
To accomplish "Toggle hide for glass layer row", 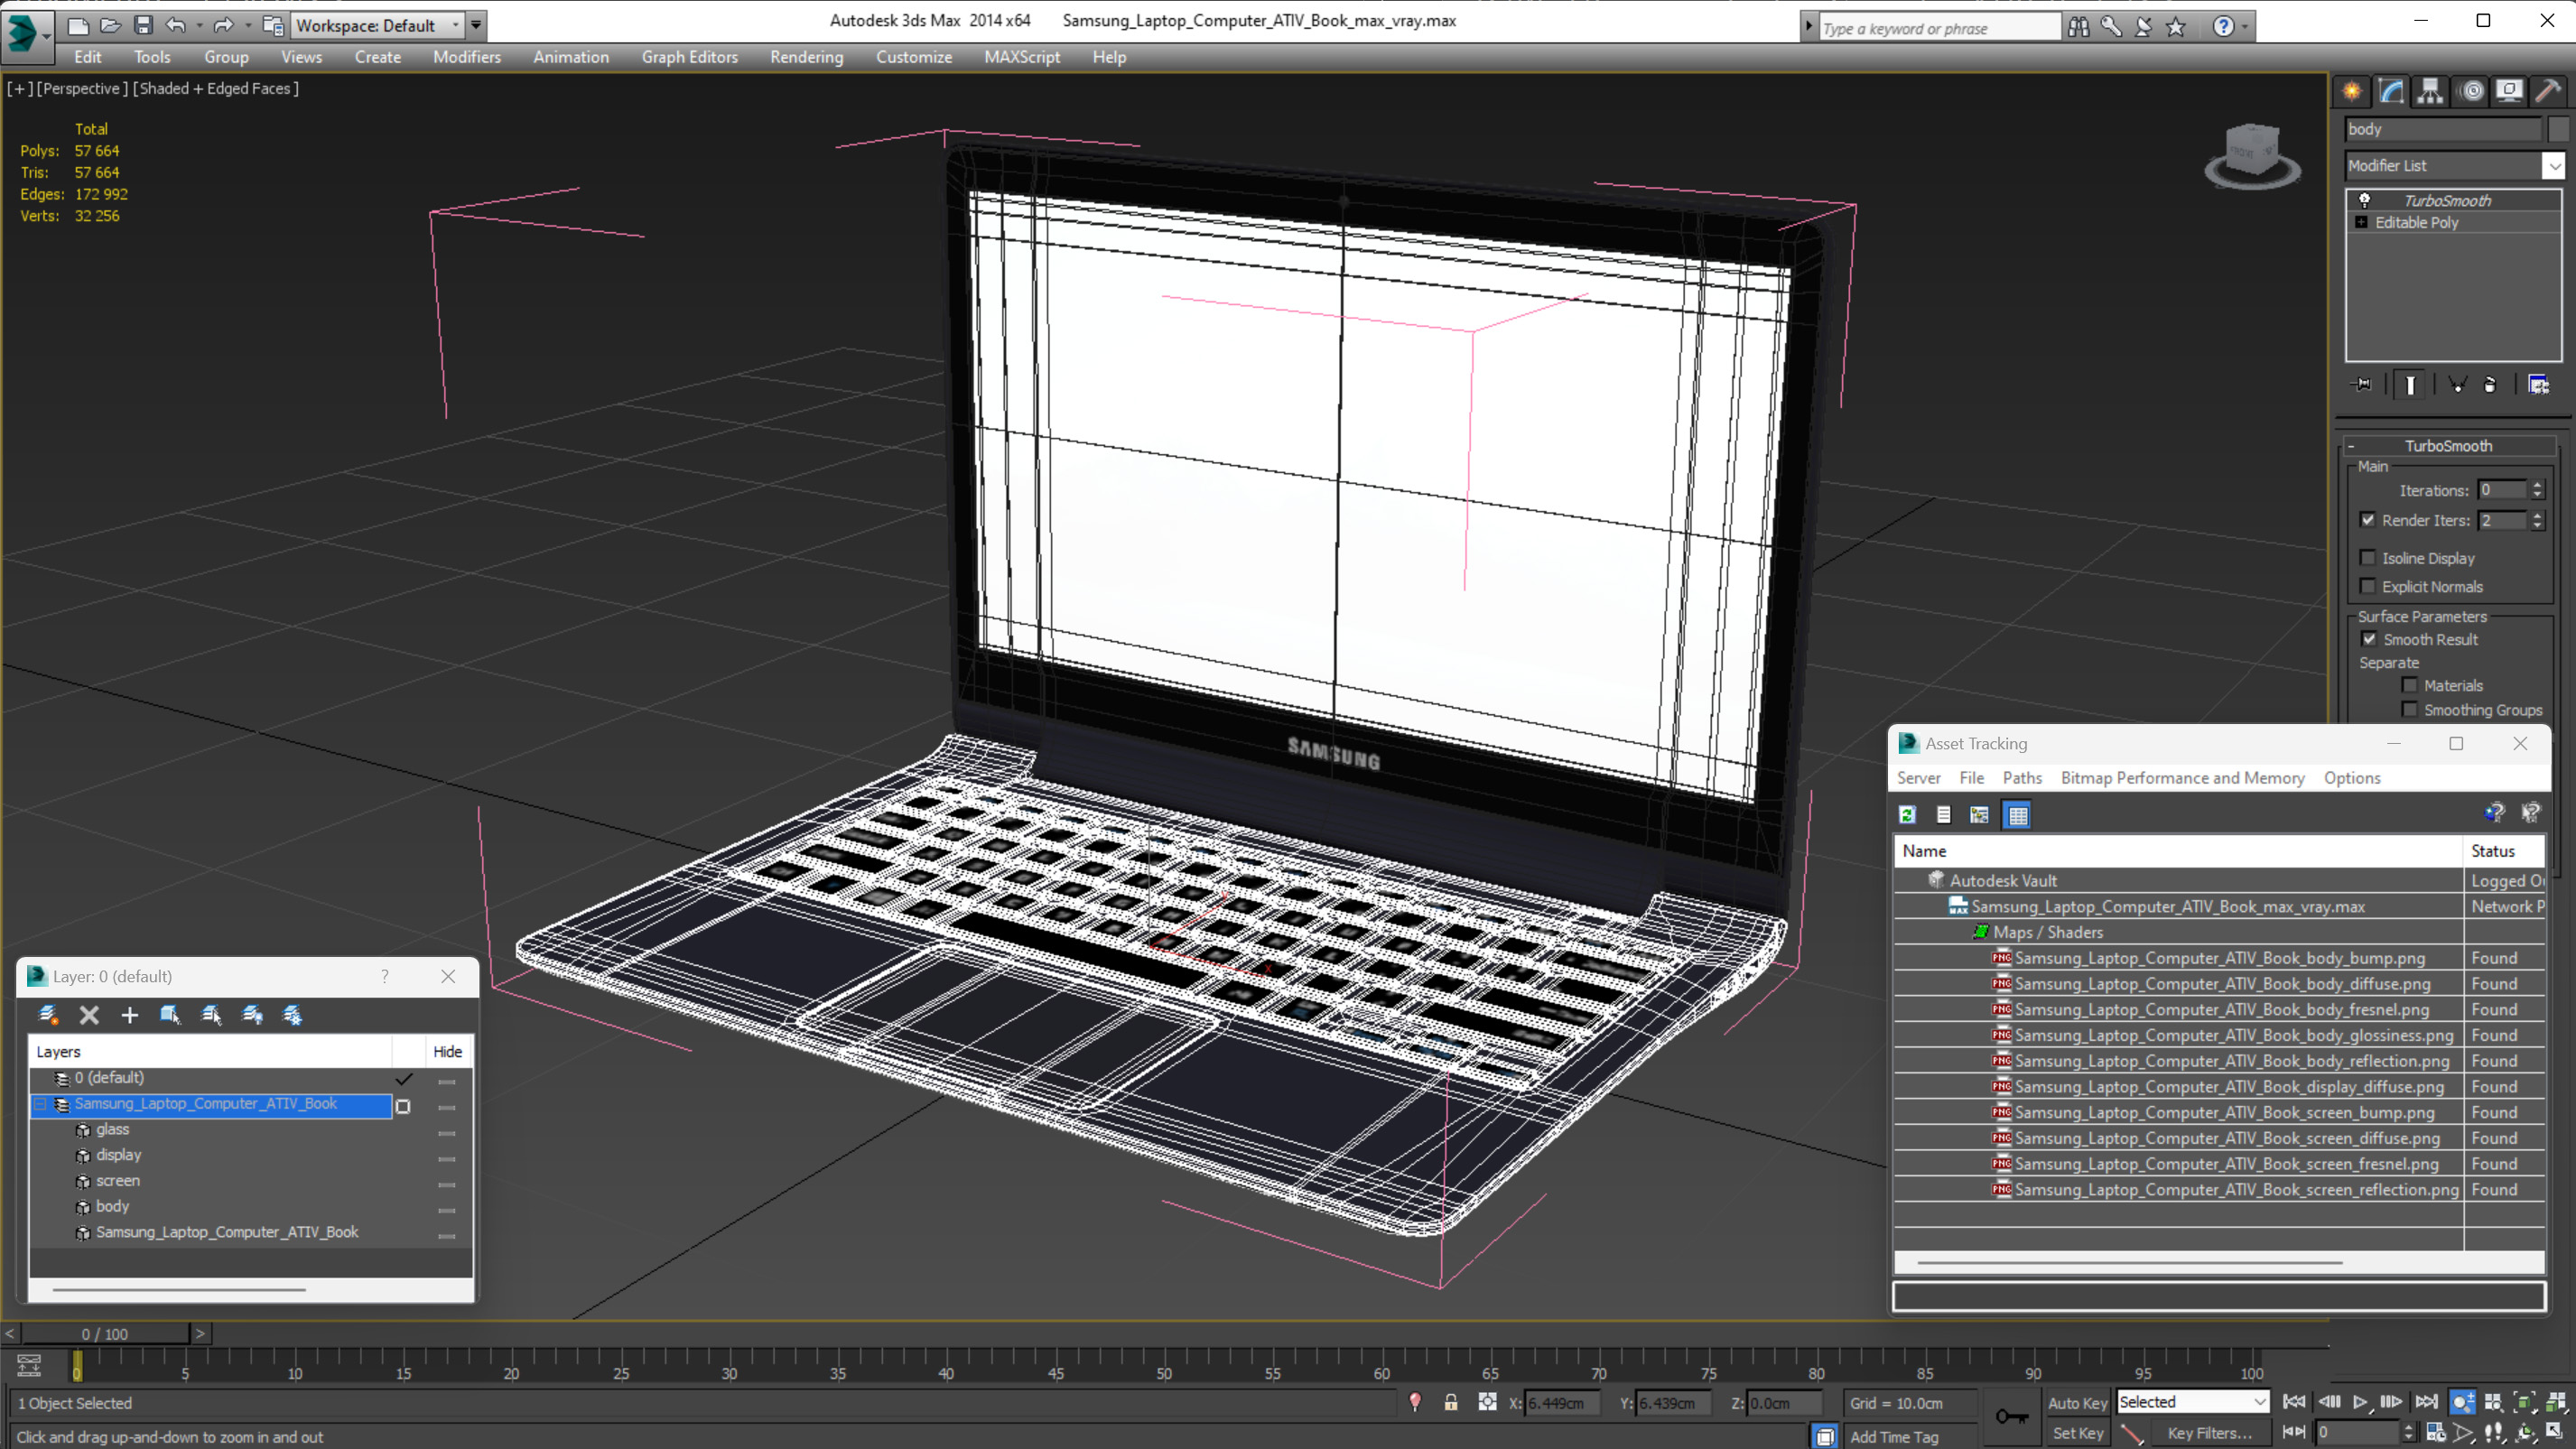I will [x=447, y=1132].
